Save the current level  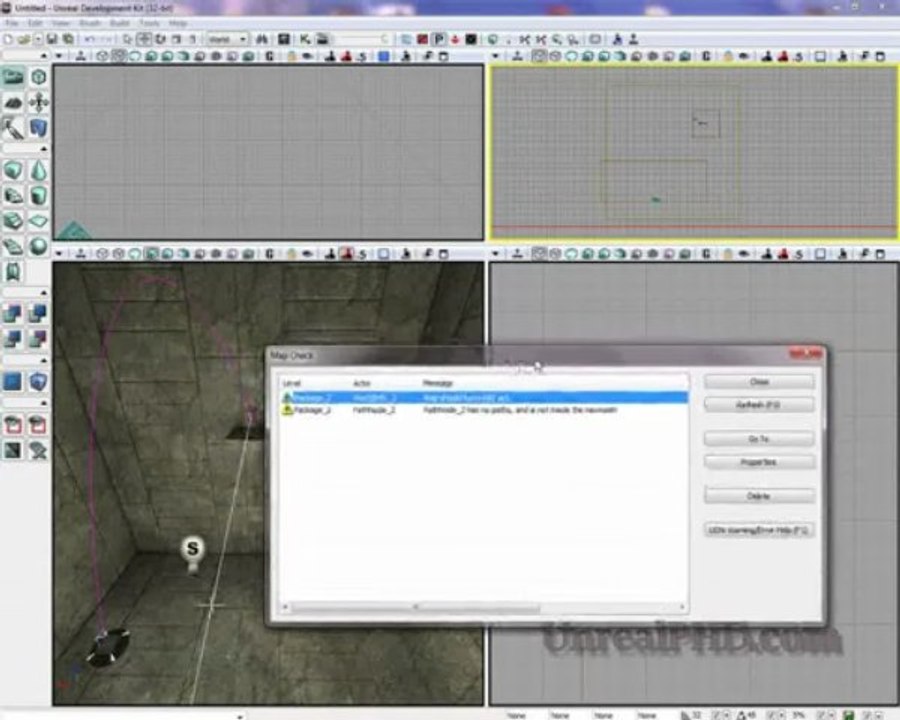52,39
